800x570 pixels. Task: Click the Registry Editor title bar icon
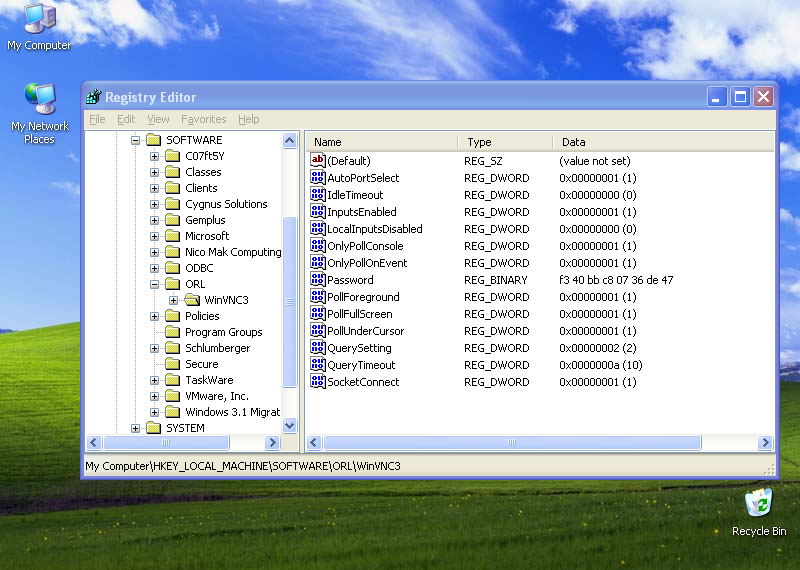pyautogui.click(x=94, y=97)
